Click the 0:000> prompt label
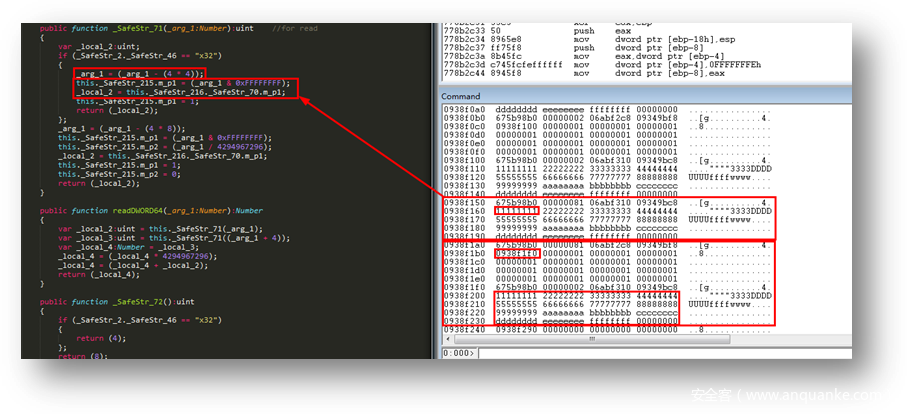907x414 pixels. (459, 352)
